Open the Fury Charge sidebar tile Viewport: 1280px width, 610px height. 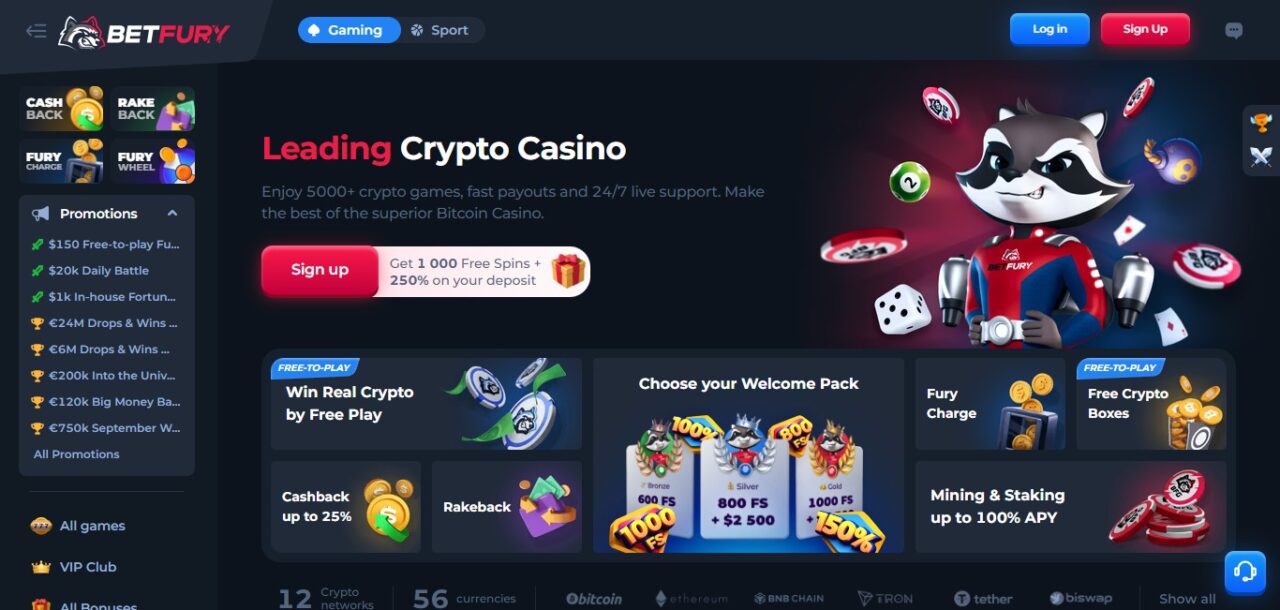pos(61,161)
